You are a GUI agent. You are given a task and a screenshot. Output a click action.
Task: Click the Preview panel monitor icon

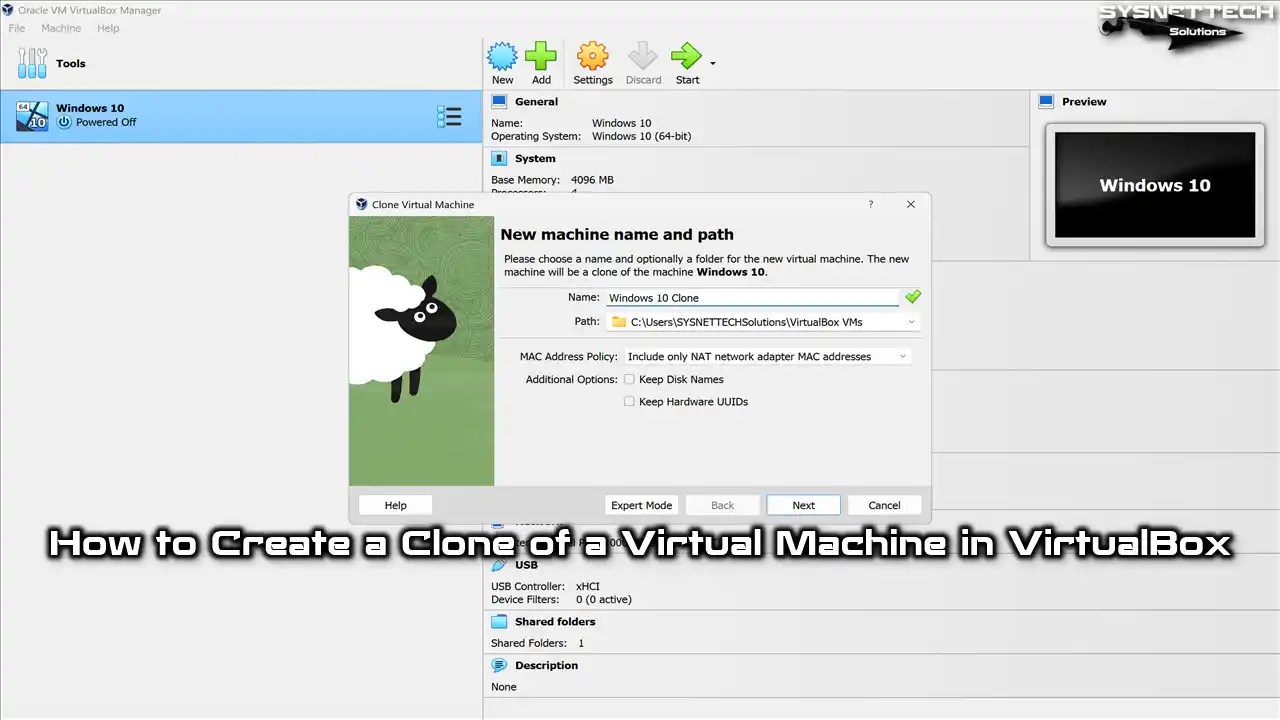1045,101
